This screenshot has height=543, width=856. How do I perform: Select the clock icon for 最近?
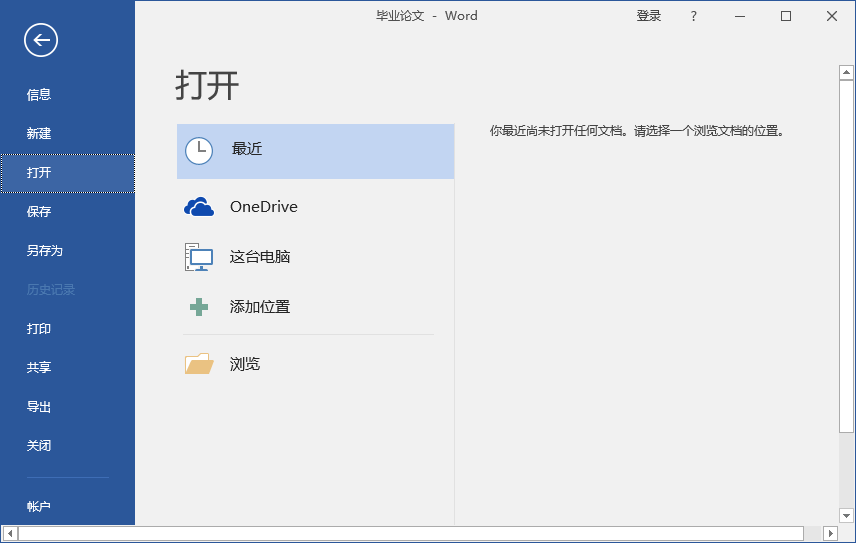point(199,151)
